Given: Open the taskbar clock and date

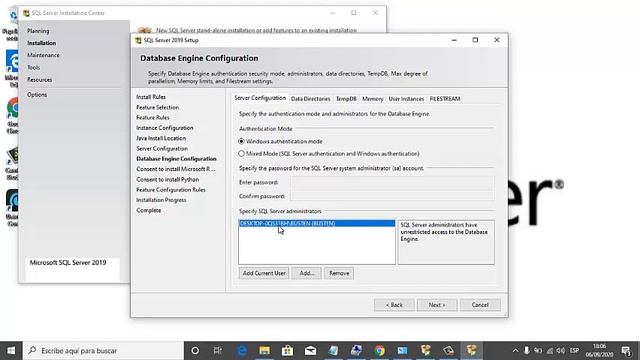Looking at the screenshot, I should pyautogui.click(x=599, y=351).
